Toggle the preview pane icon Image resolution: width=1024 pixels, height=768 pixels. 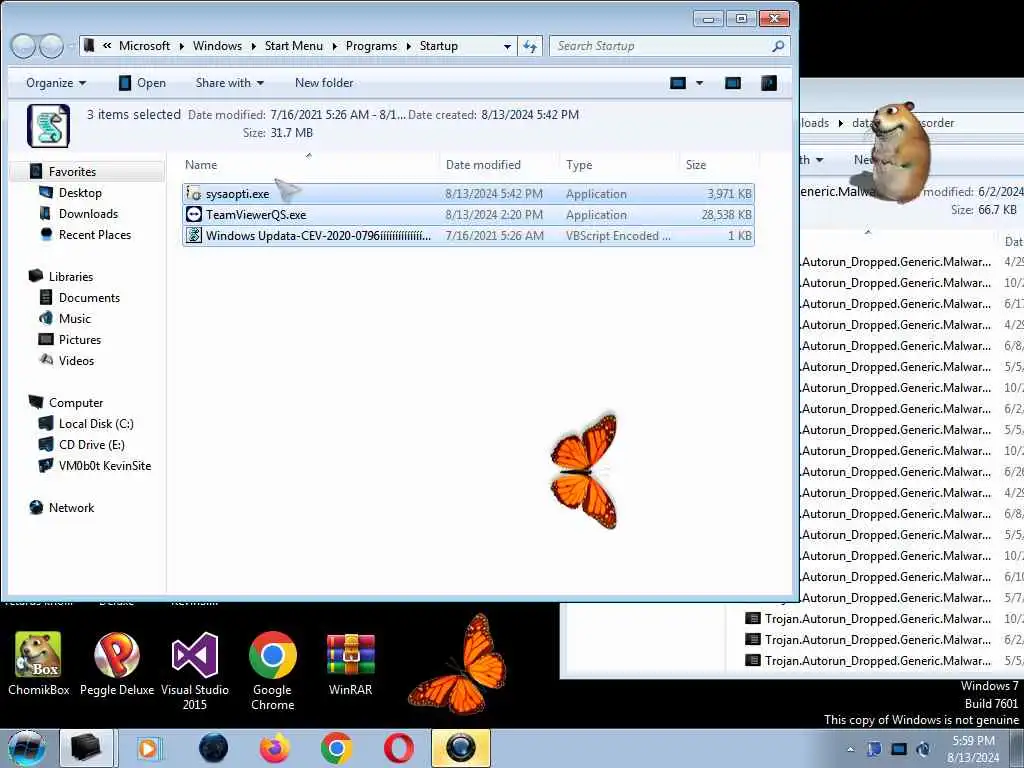tap(733, 83)
